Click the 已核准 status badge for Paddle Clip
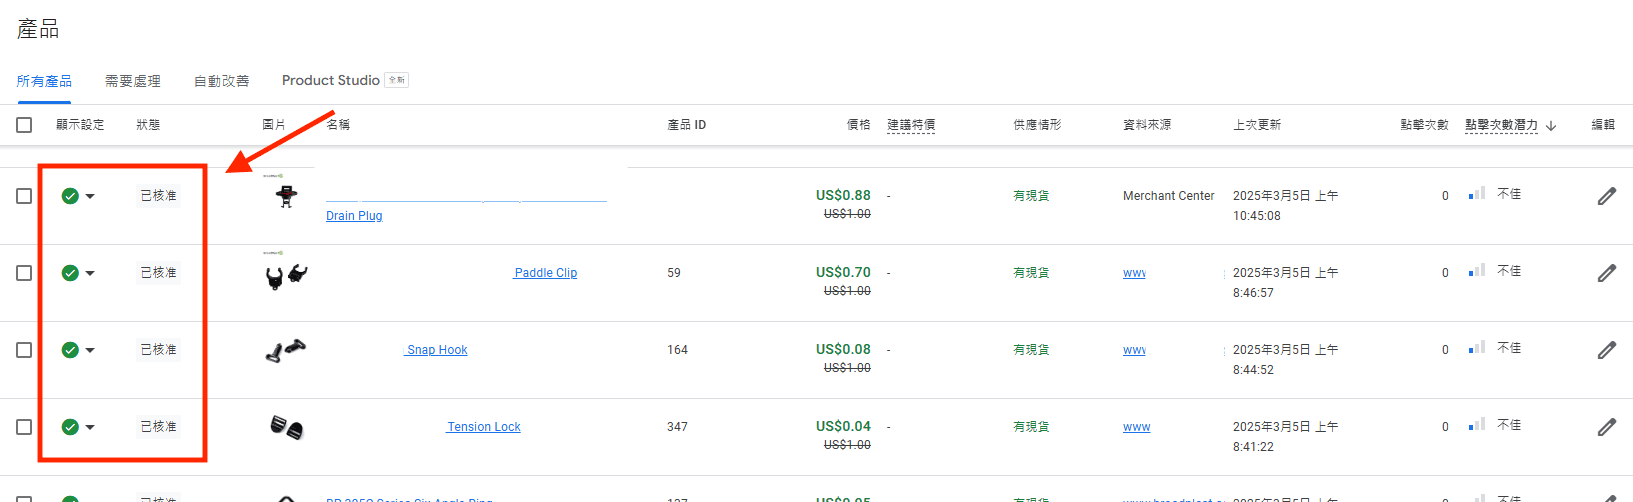 (x=158, y=273)
